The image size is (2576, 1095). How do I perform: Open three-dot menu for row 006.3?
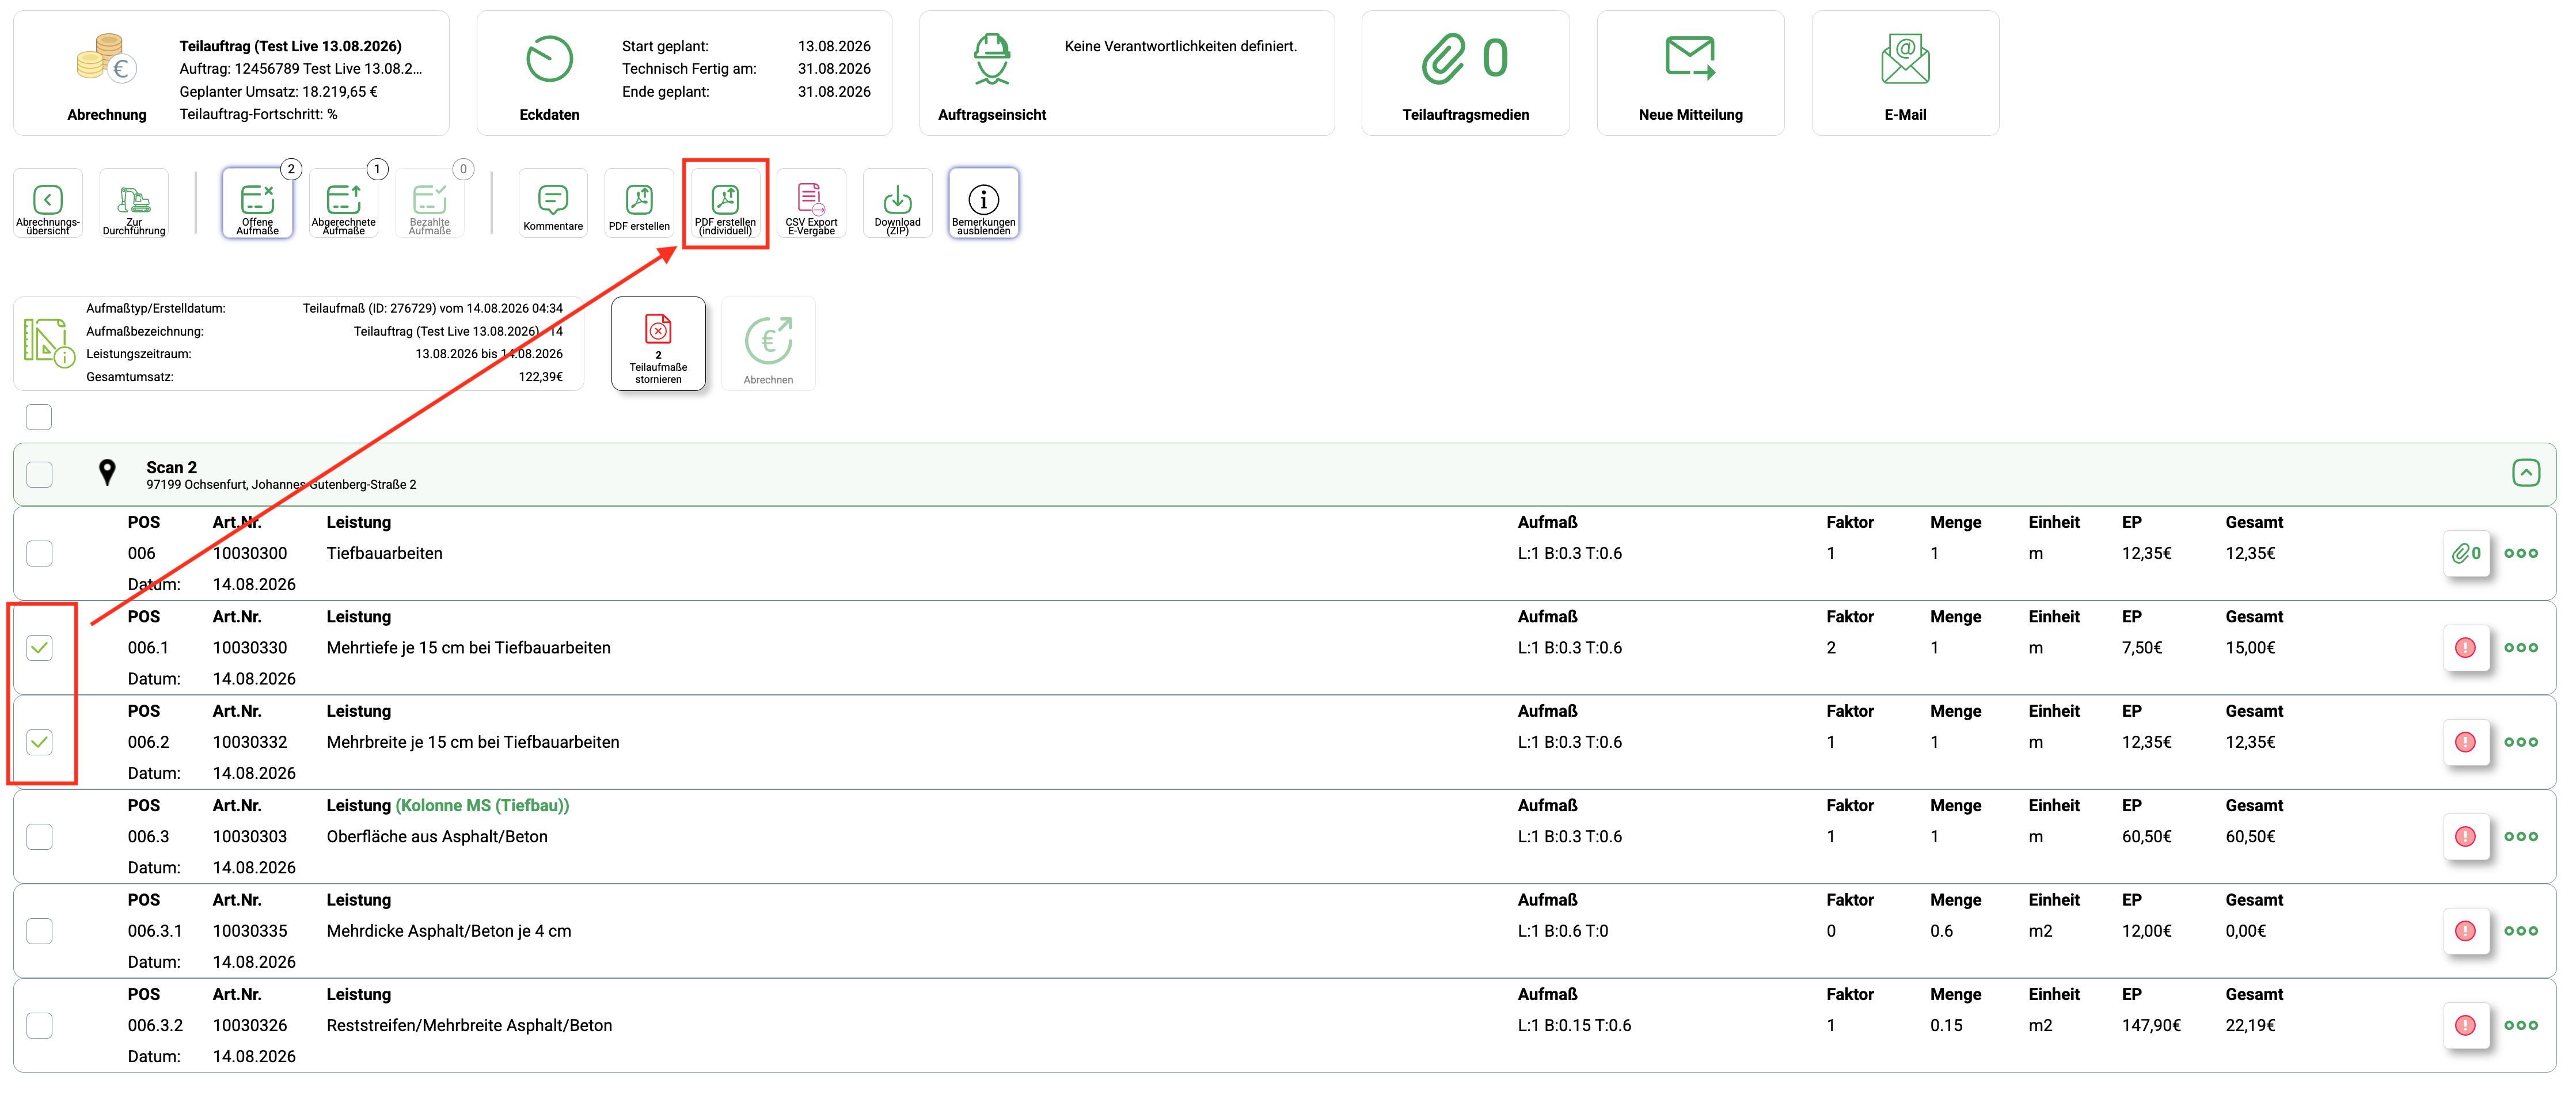pyautogui.click(x=2521, y=837)
